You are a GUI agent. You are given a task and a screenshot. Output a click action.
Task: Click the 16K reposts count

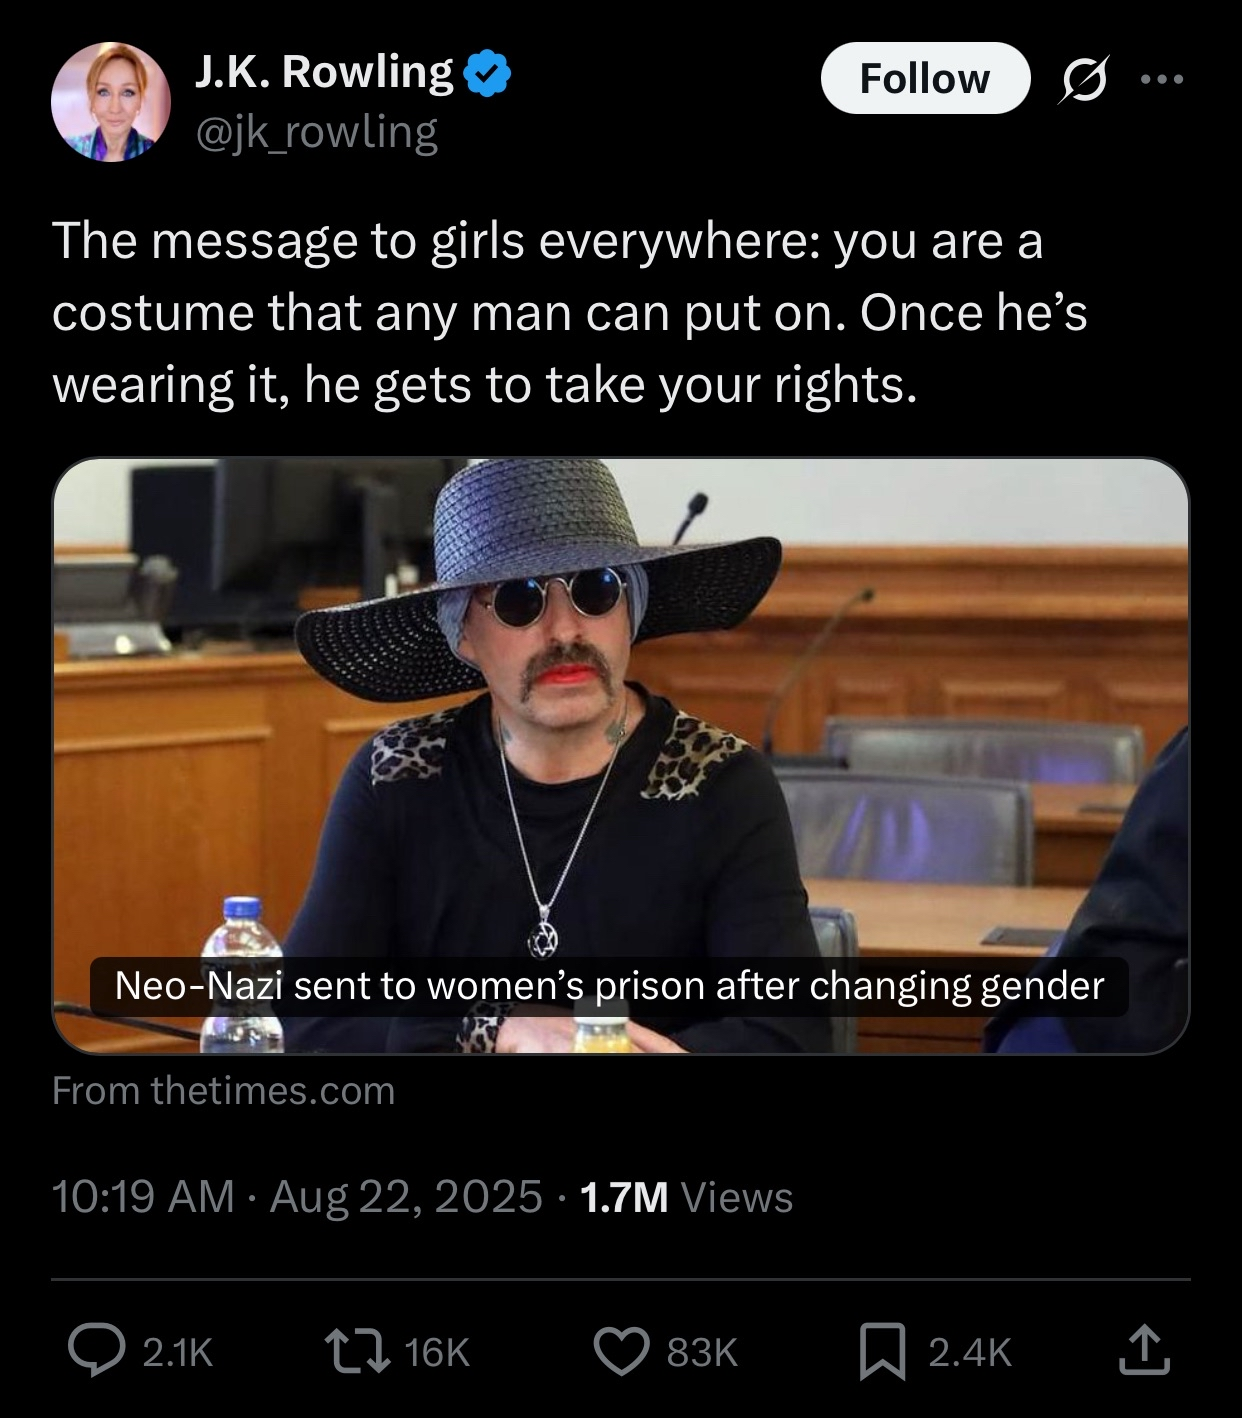437,1352
